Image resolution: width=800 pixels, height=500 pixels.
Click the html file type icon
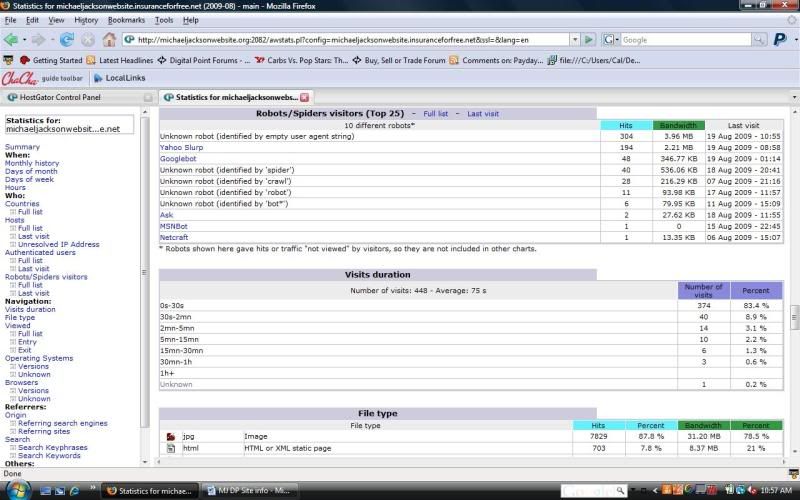tap(171, 448)
